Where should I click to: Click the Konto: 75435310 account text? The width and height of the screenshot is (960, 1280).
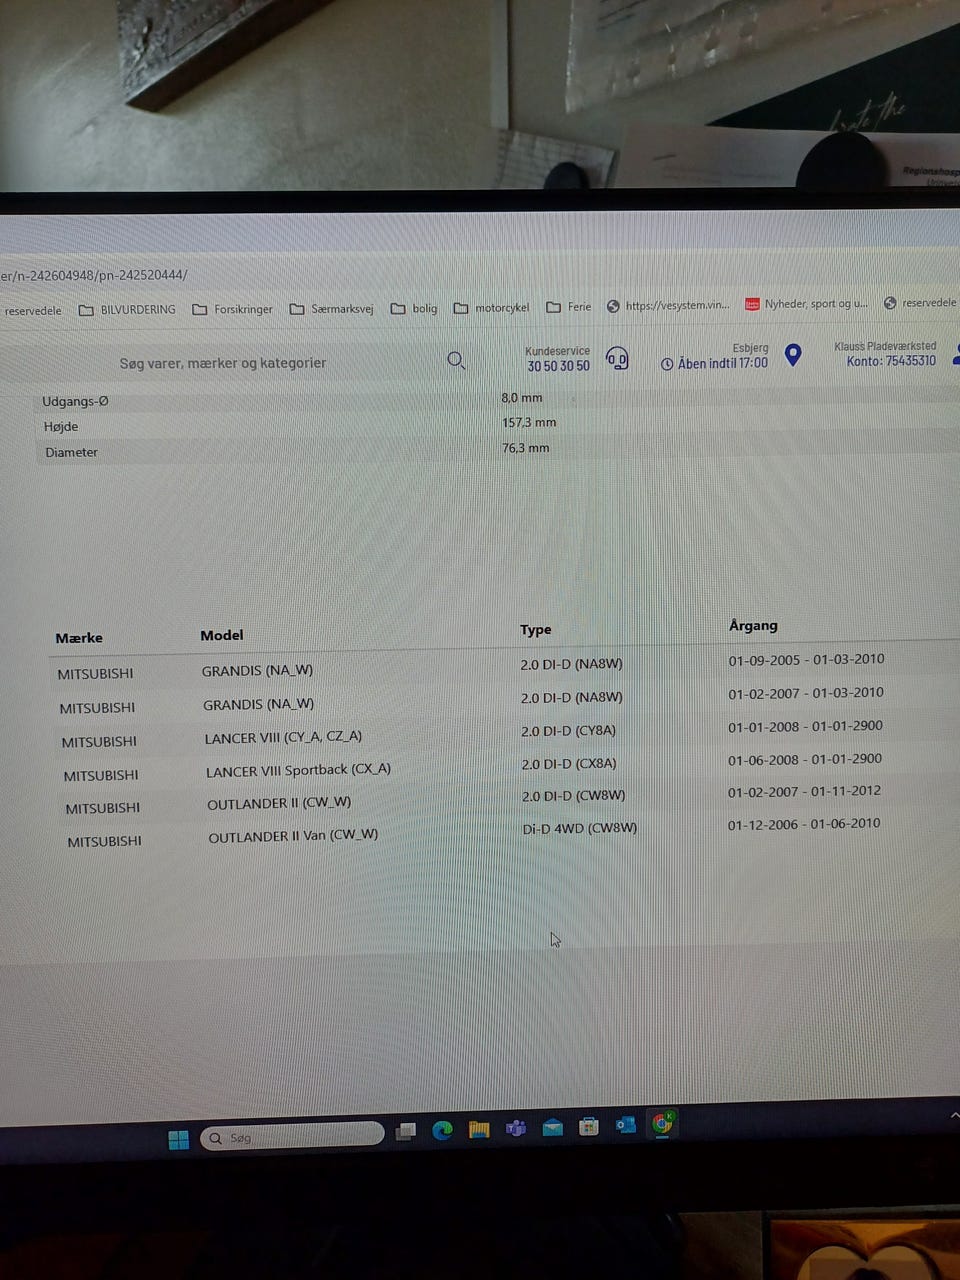point(891,361)
